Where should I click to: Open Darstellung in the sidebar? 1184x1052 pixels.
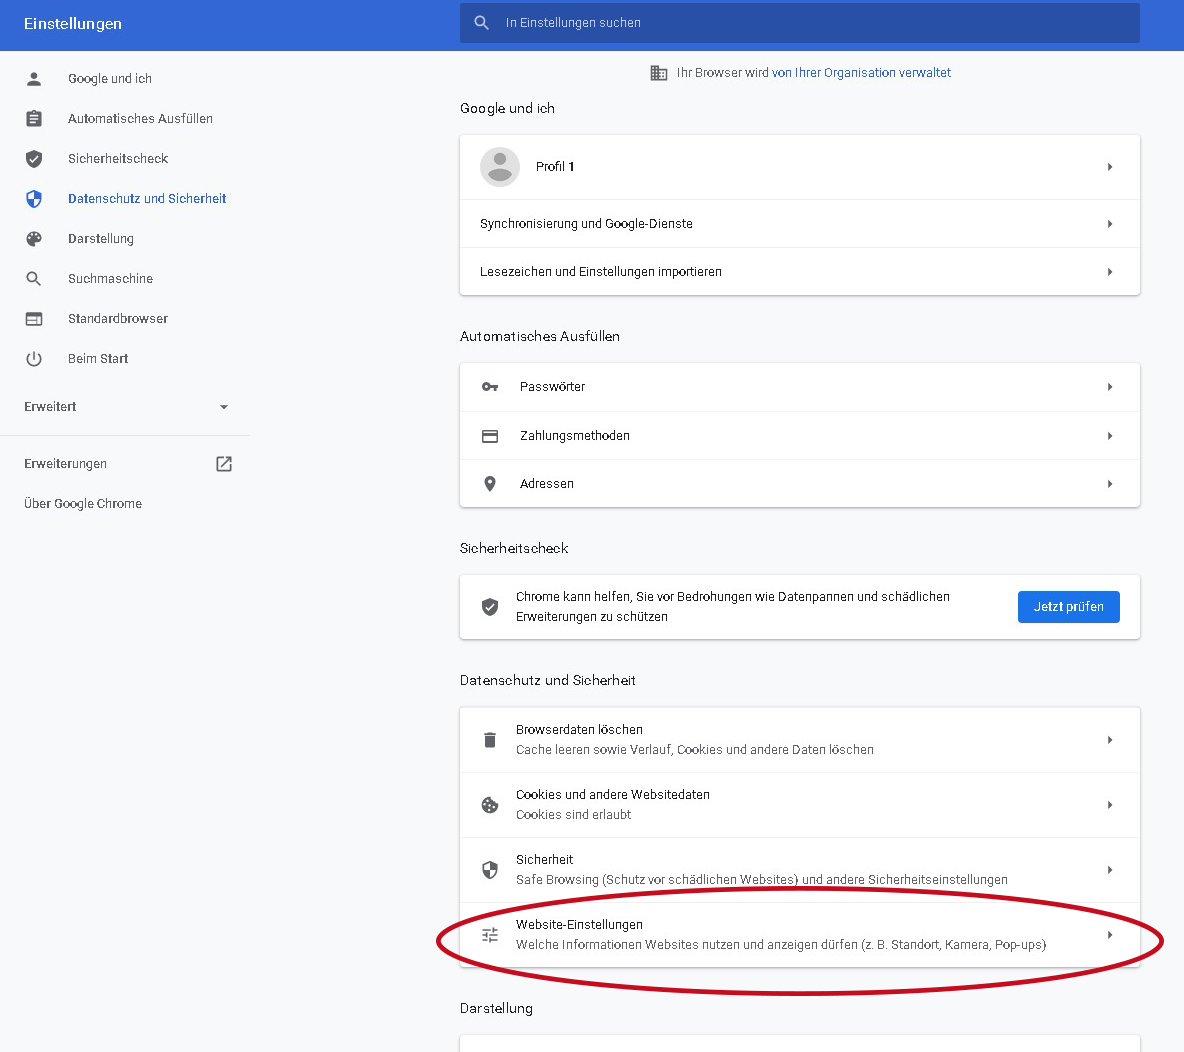click(100, 239)
